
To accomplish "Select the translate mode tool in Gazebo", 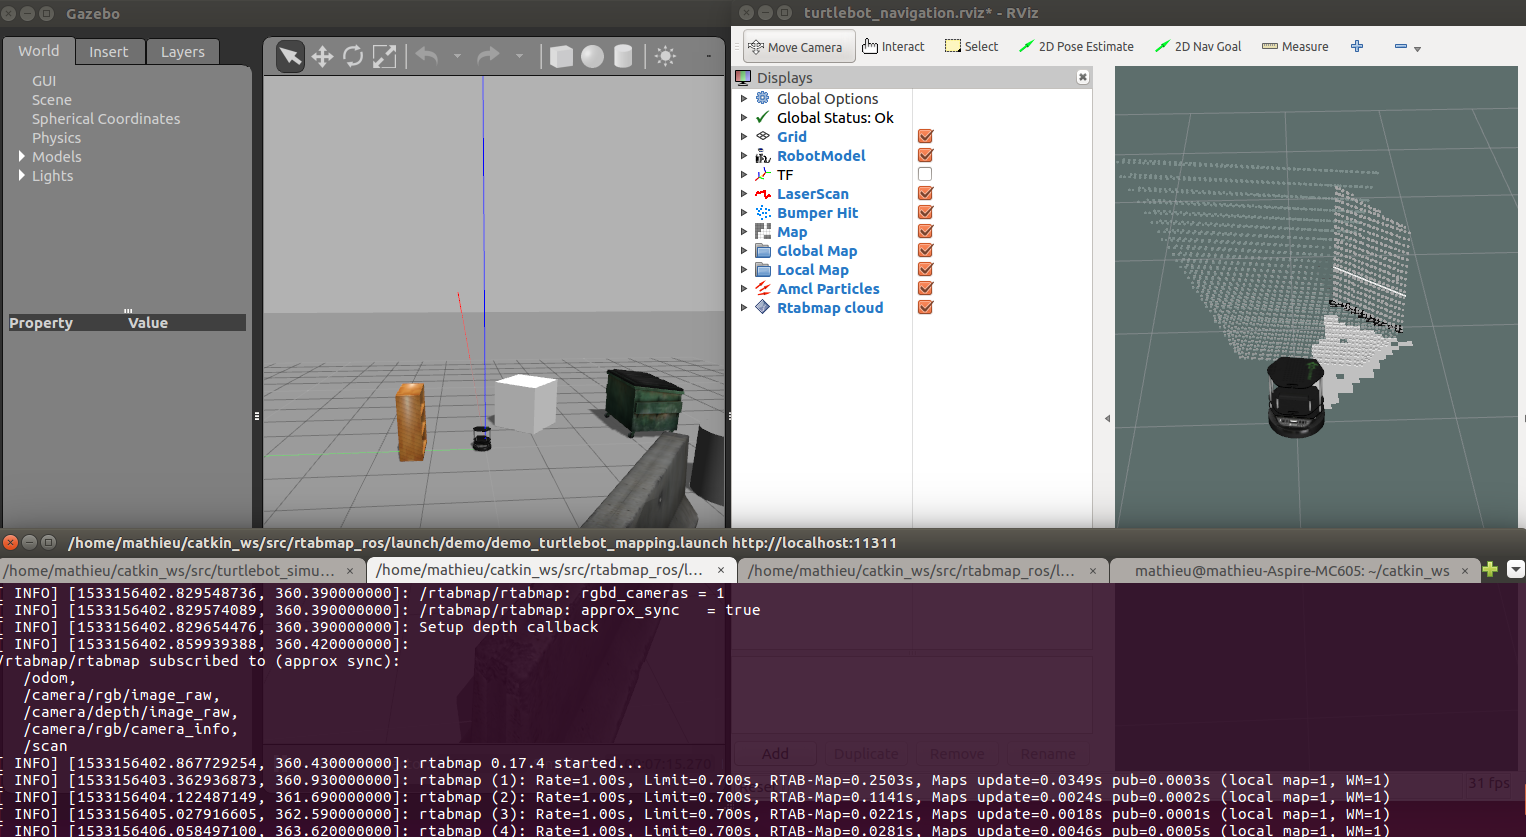I will [x=322, y=57].
